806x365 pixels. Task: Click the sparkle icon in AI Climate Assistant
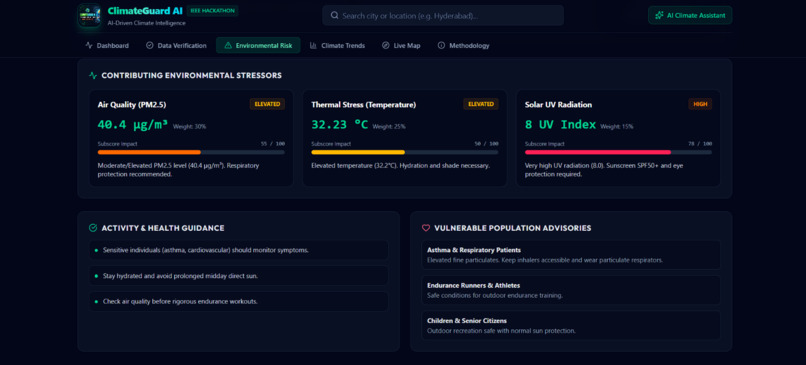pos(659,15)
